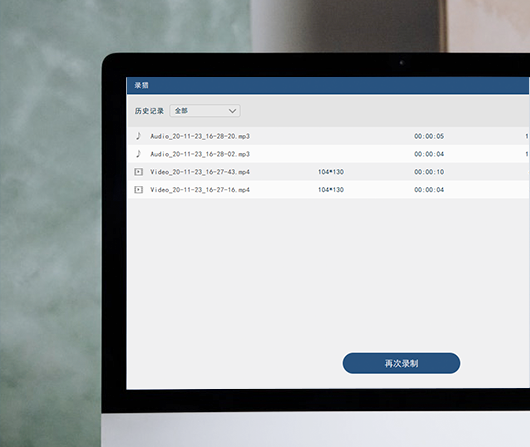Click the music note icon for Audio_20-11-23_16-28-20.mp3

coord(138,136)
